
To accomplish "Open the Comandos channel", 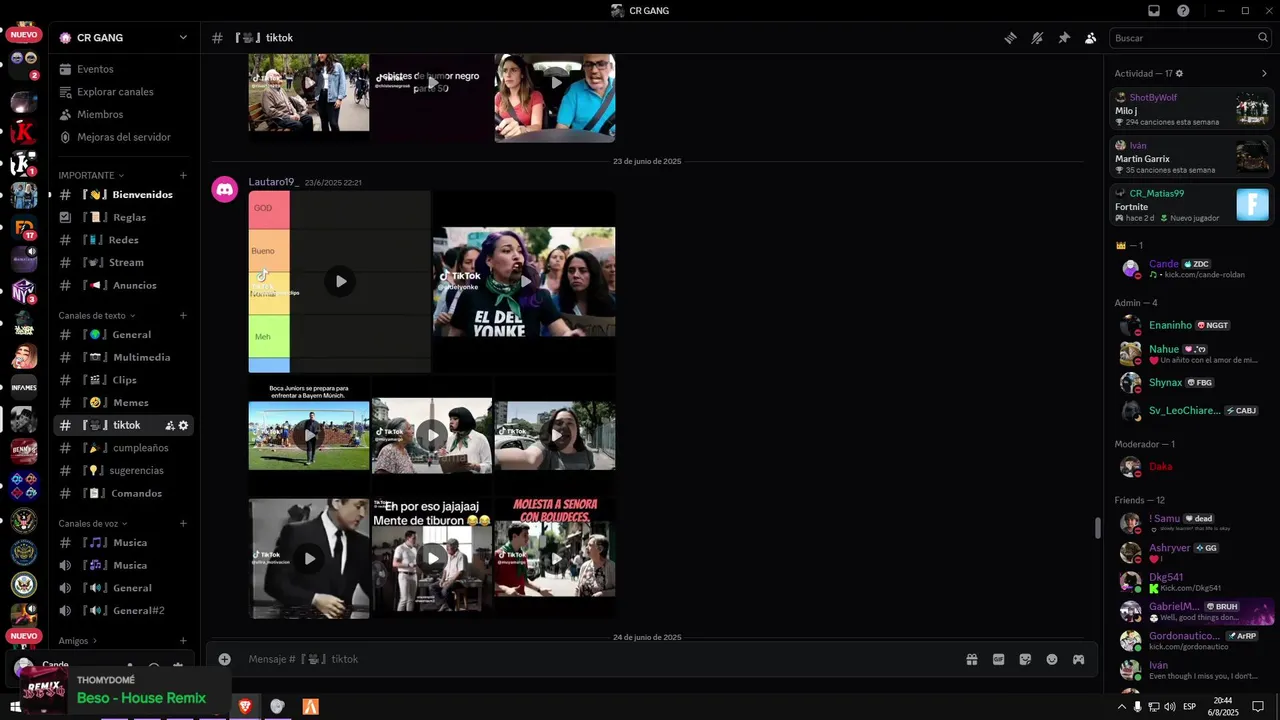I will pyautogui.click(x=122, y=493).
